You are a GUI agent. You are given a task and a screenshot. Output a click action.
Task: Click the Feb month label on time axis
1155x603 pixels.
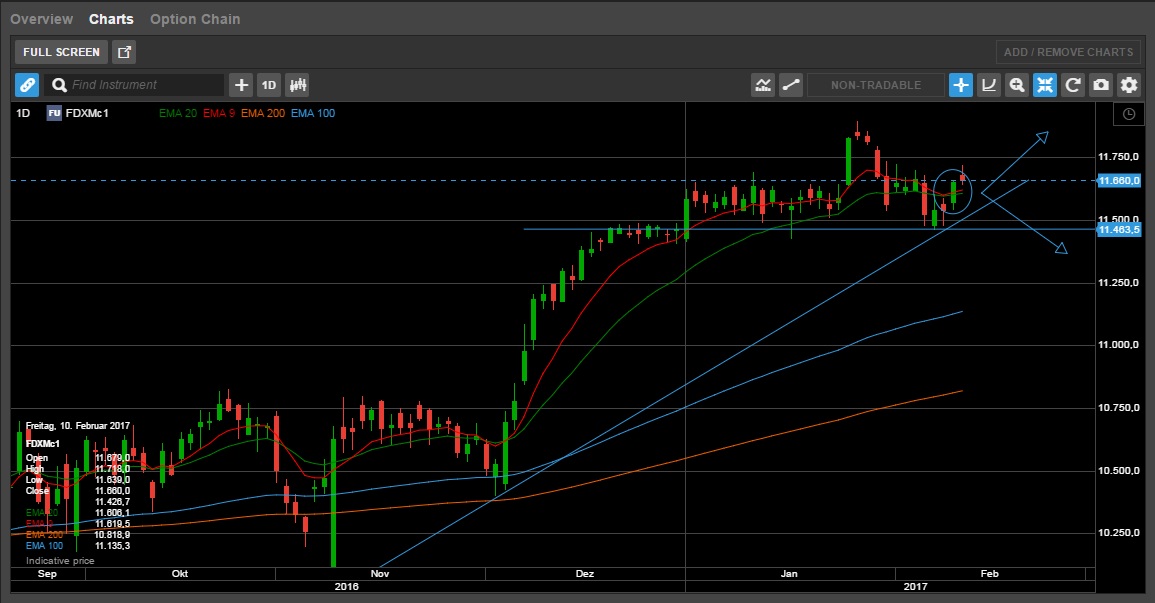pos(989,574)
